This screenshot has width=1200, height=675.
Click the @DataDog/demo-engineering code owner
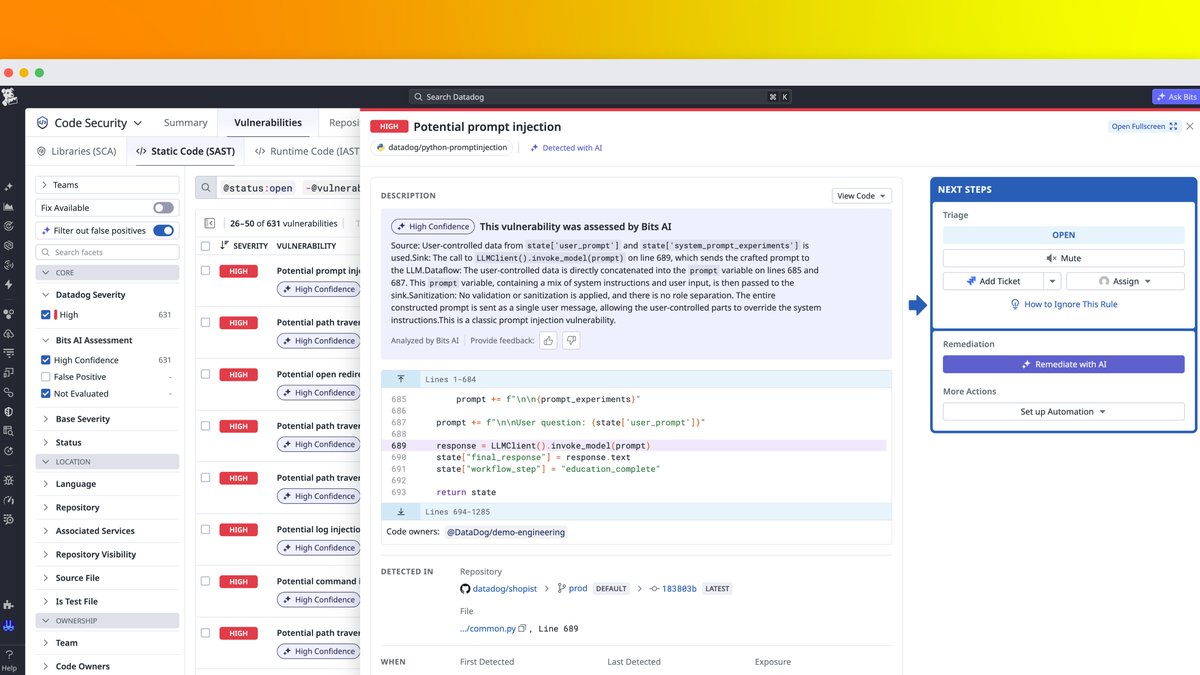[506, 532]
